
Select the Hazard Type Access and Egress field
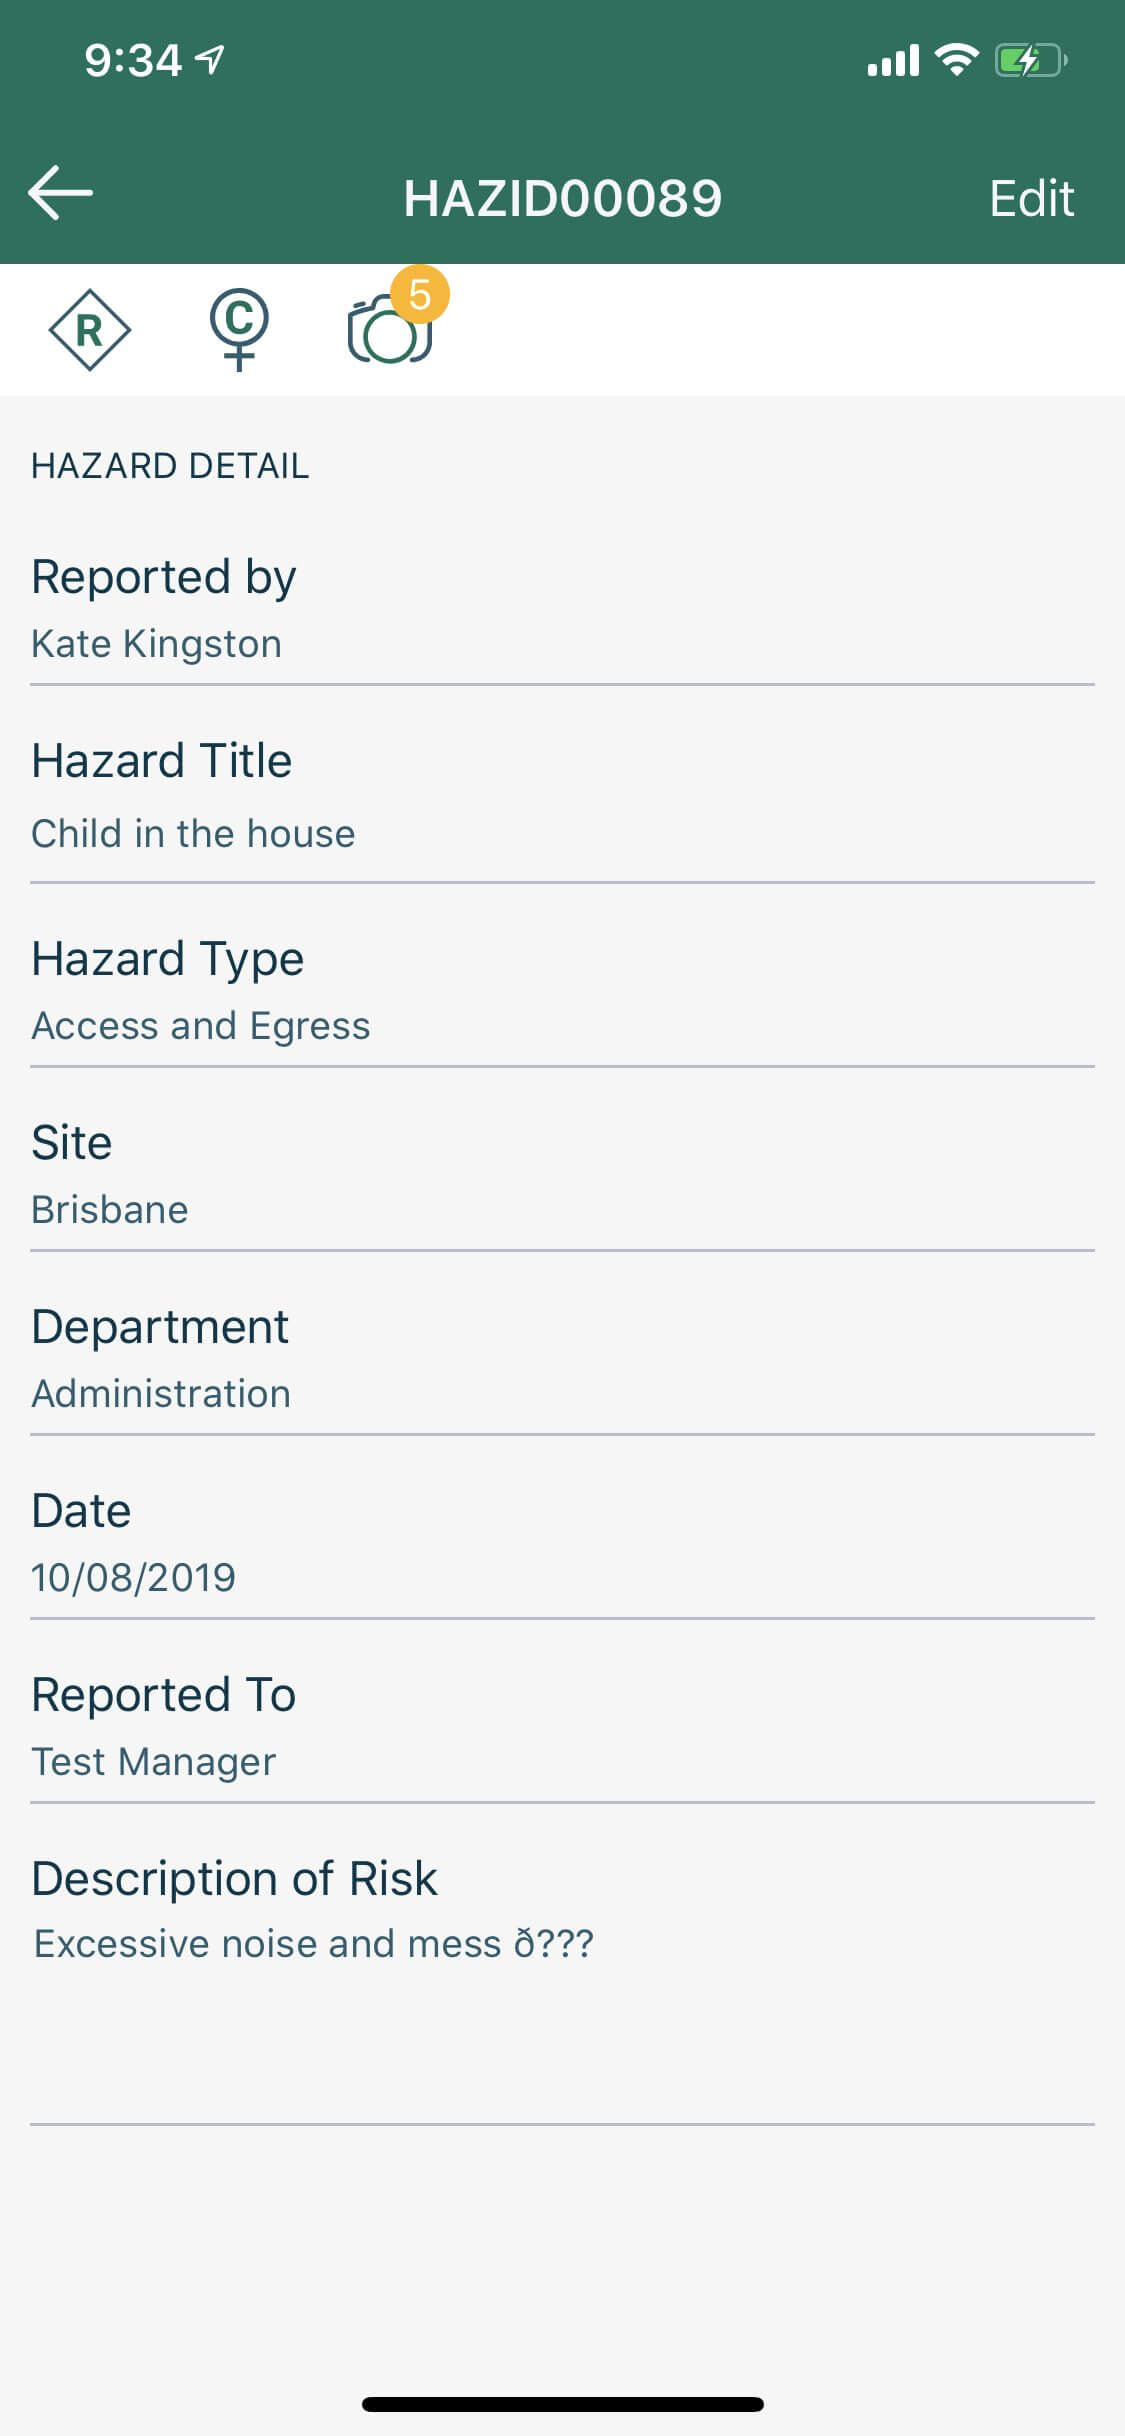click(x=562, y=991)
